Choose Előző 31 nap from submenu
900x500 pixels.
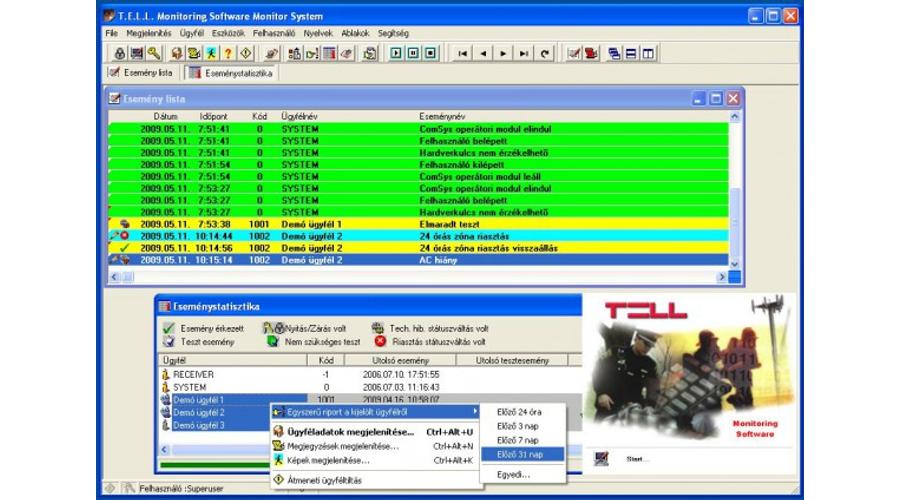(518, 454)
